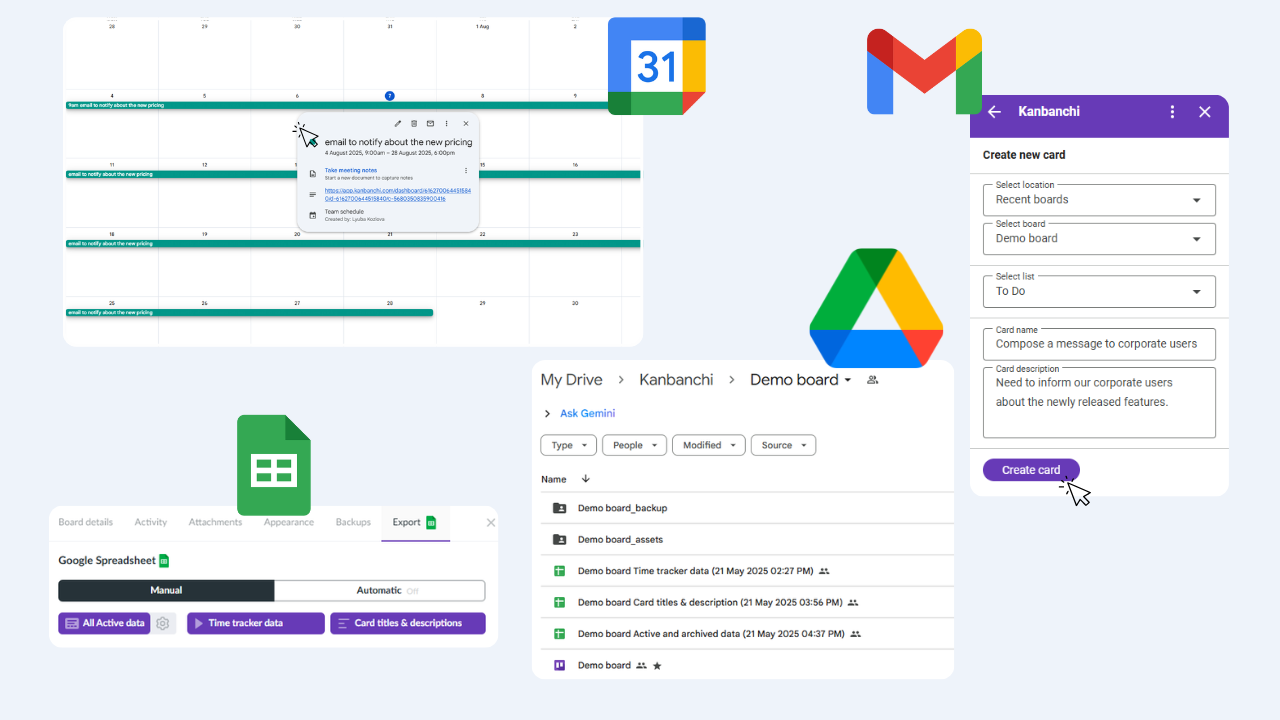The image size is (1280, 720).
Task: Expand the Ask Gemini section
Action: tap(547, 414)
